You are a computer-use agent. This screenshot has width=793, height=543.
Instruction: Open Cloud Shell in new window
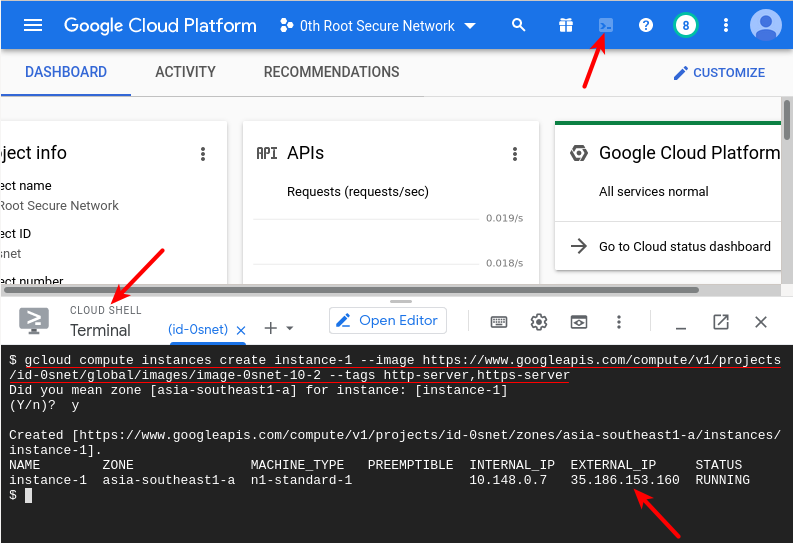pyautogui.click(x=721, y=322)
